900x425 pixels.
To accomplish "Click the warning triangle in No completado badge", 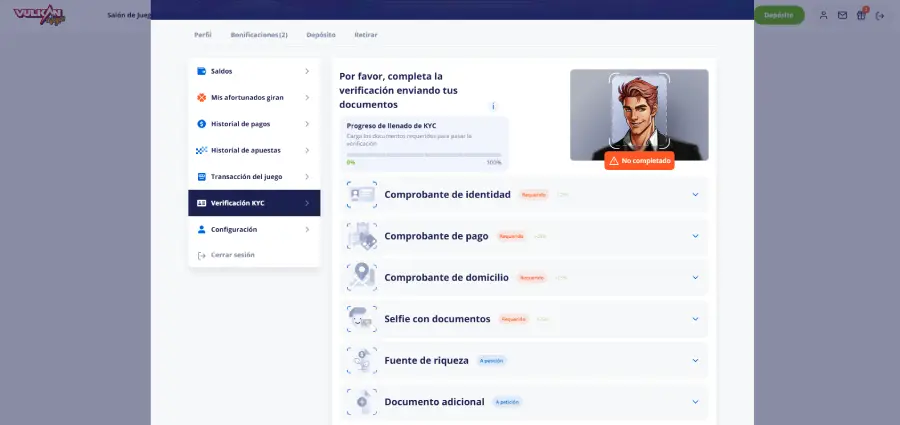I will [614, 161].
